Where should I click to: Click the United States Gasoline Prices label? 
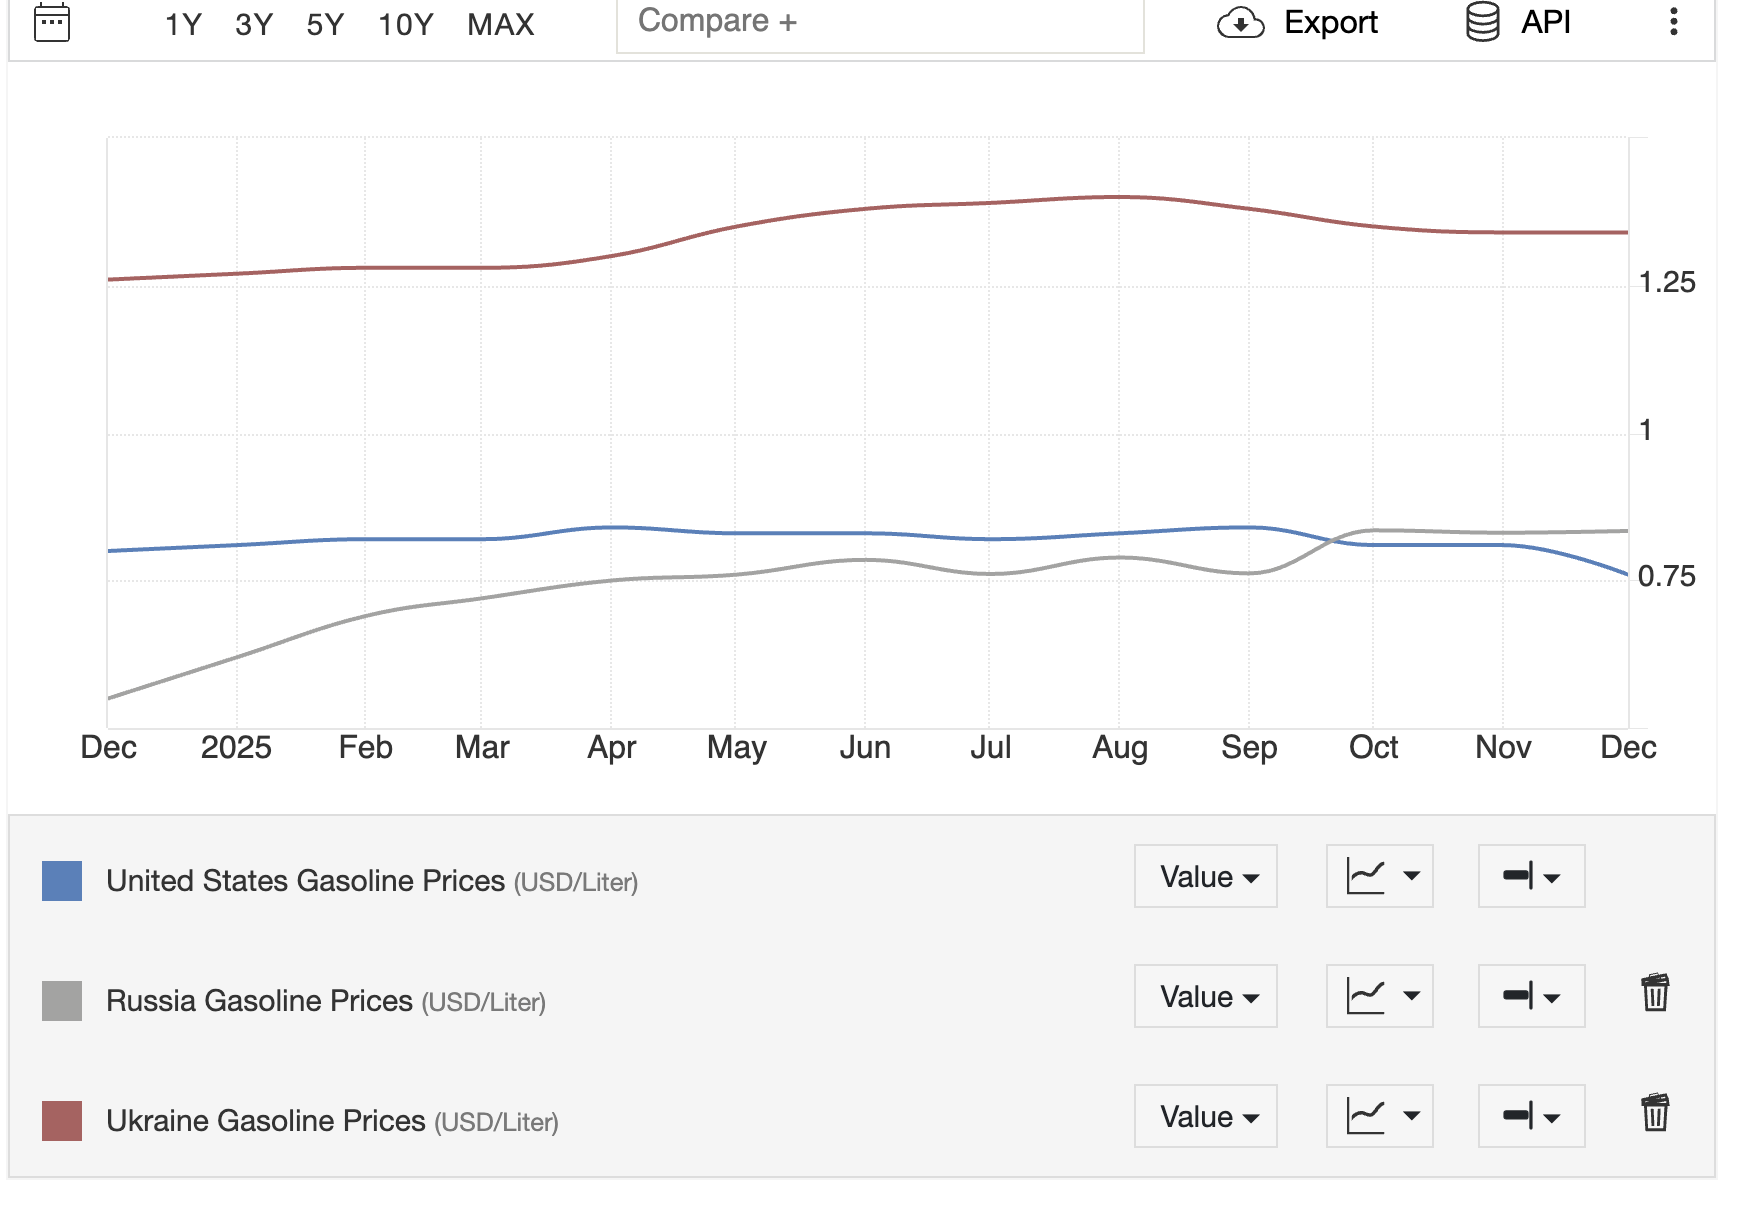pyautogui.click(x=305, y=881)
